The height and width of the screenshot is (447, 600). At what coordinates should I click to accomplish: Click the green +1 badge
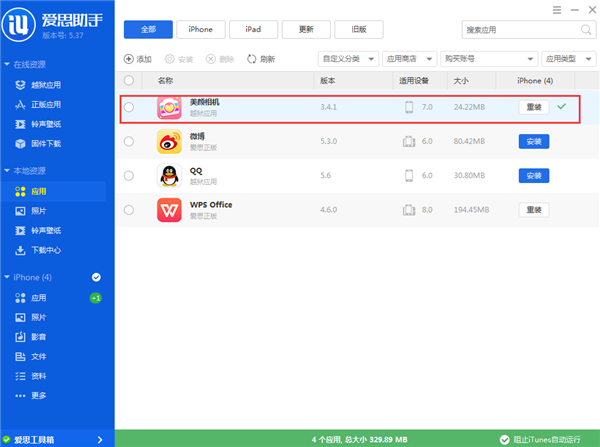tap(96, 298)
